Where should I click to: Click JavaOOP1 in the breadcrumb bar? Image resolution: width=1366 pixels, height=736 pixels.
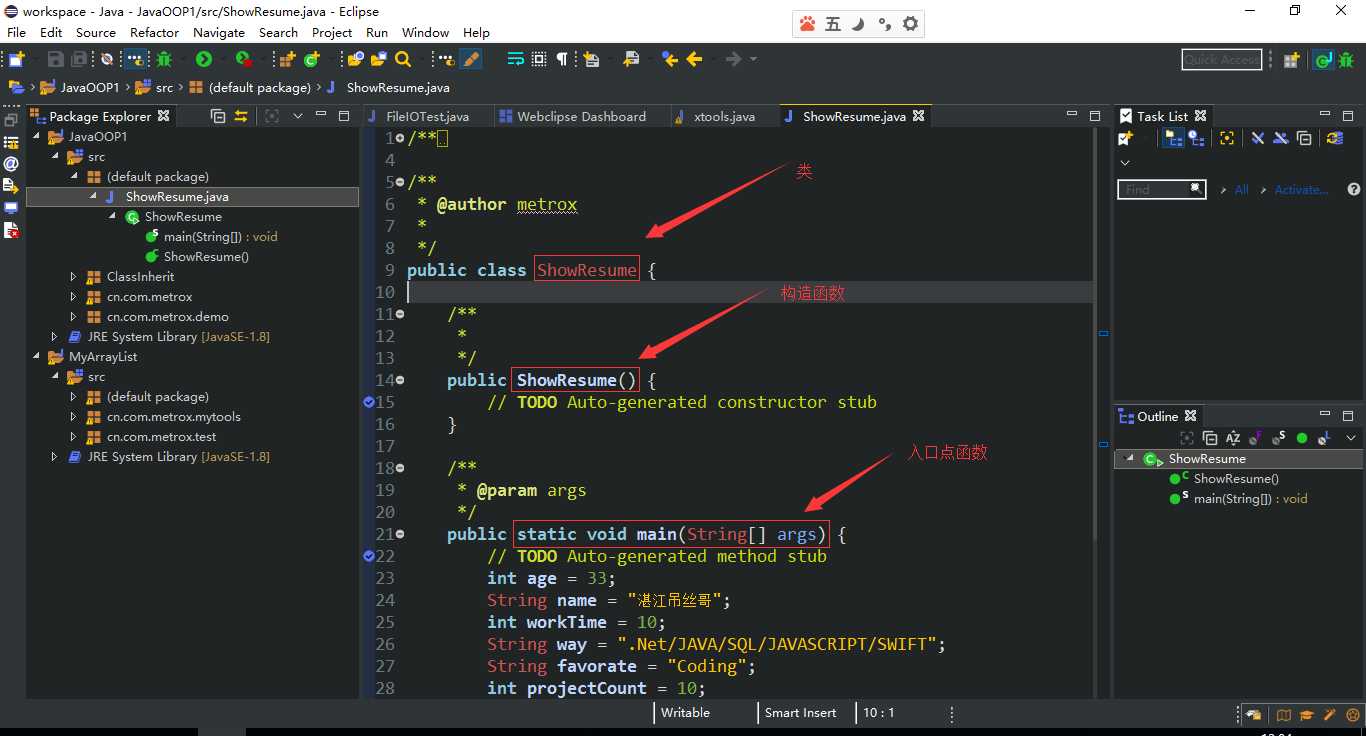tap(89, 88)
